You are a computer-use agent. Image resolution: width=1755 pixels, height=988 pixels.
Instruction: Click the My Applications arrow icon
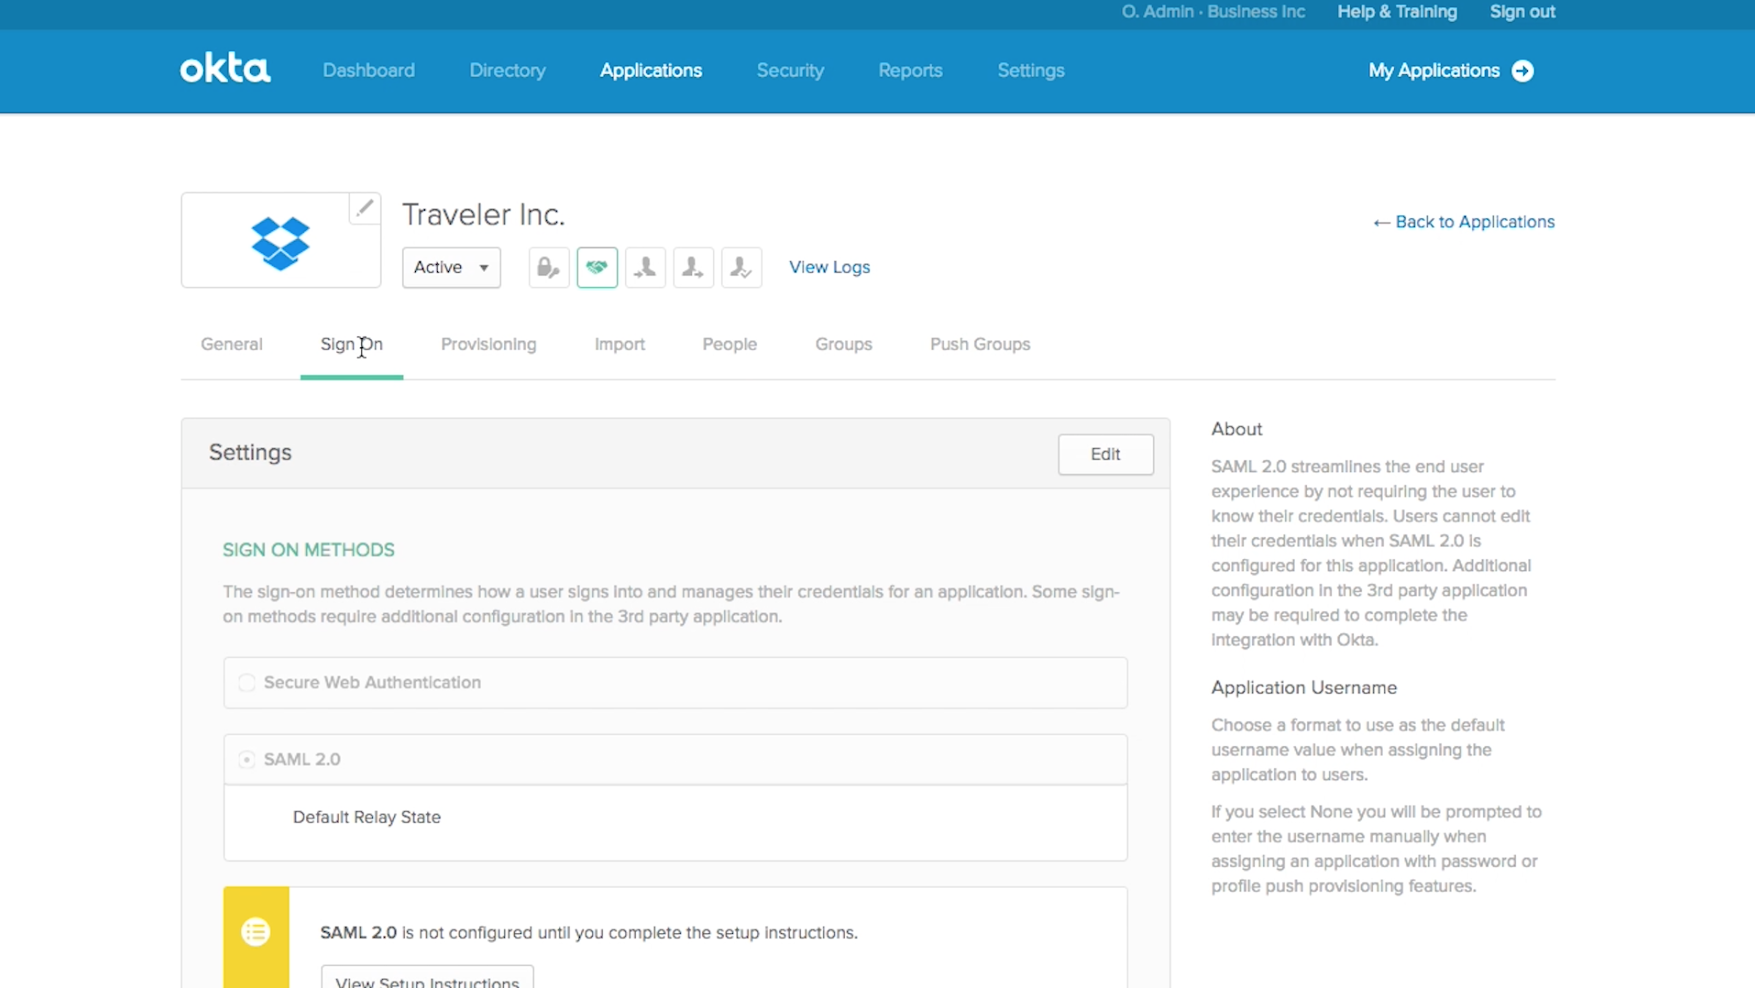[x=1522, y=71]
